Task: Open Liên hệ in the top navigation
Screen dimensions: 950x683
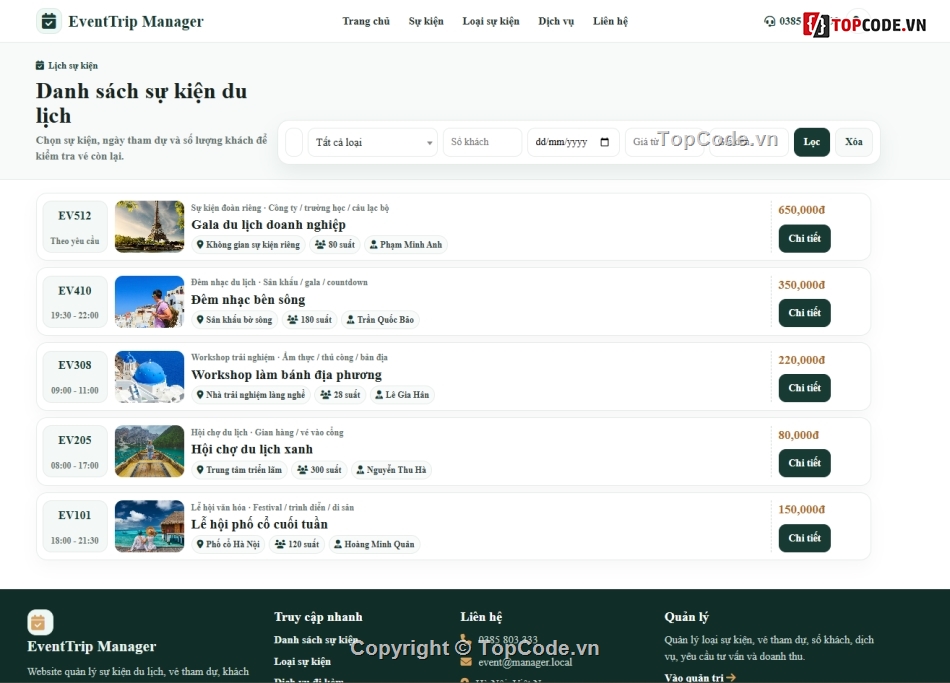Action: (610, 21)
